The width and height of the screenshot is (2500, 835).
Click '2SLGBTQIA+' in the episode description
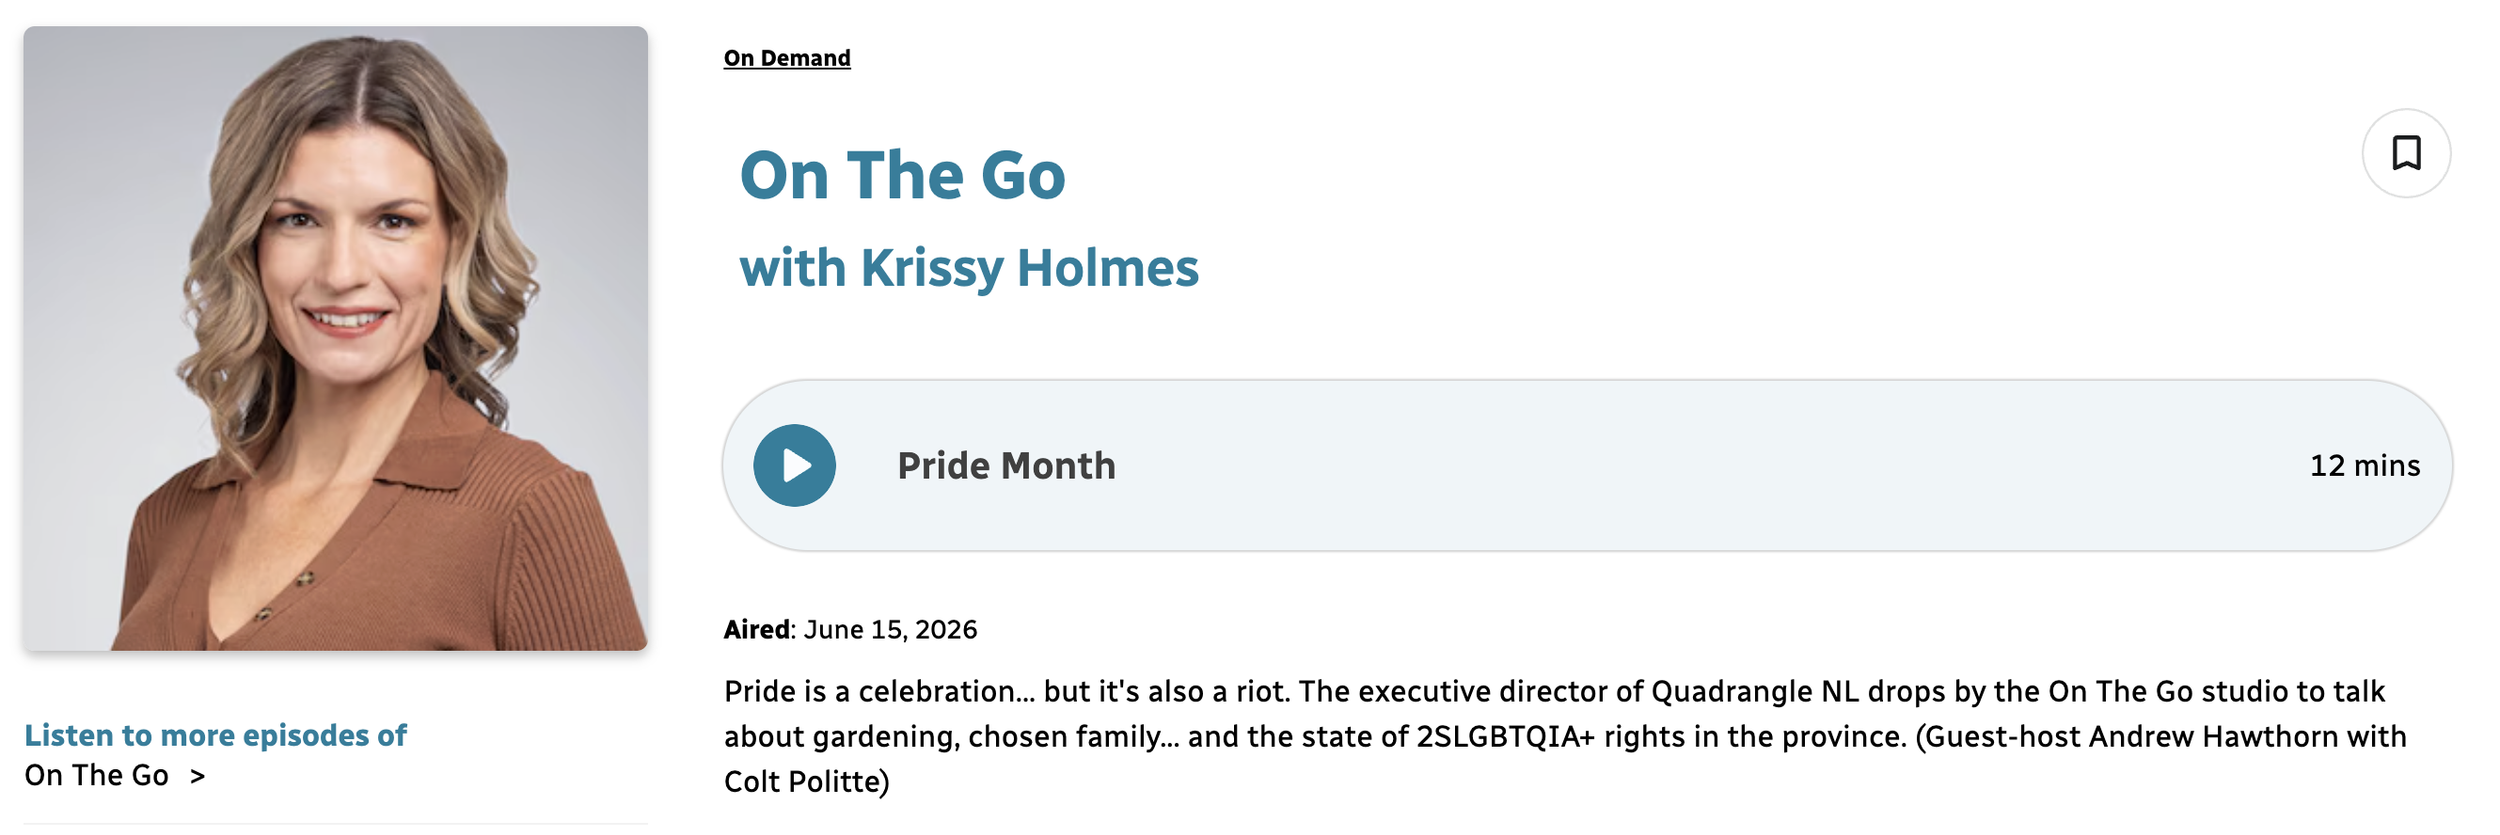(x=1505, y=737)
